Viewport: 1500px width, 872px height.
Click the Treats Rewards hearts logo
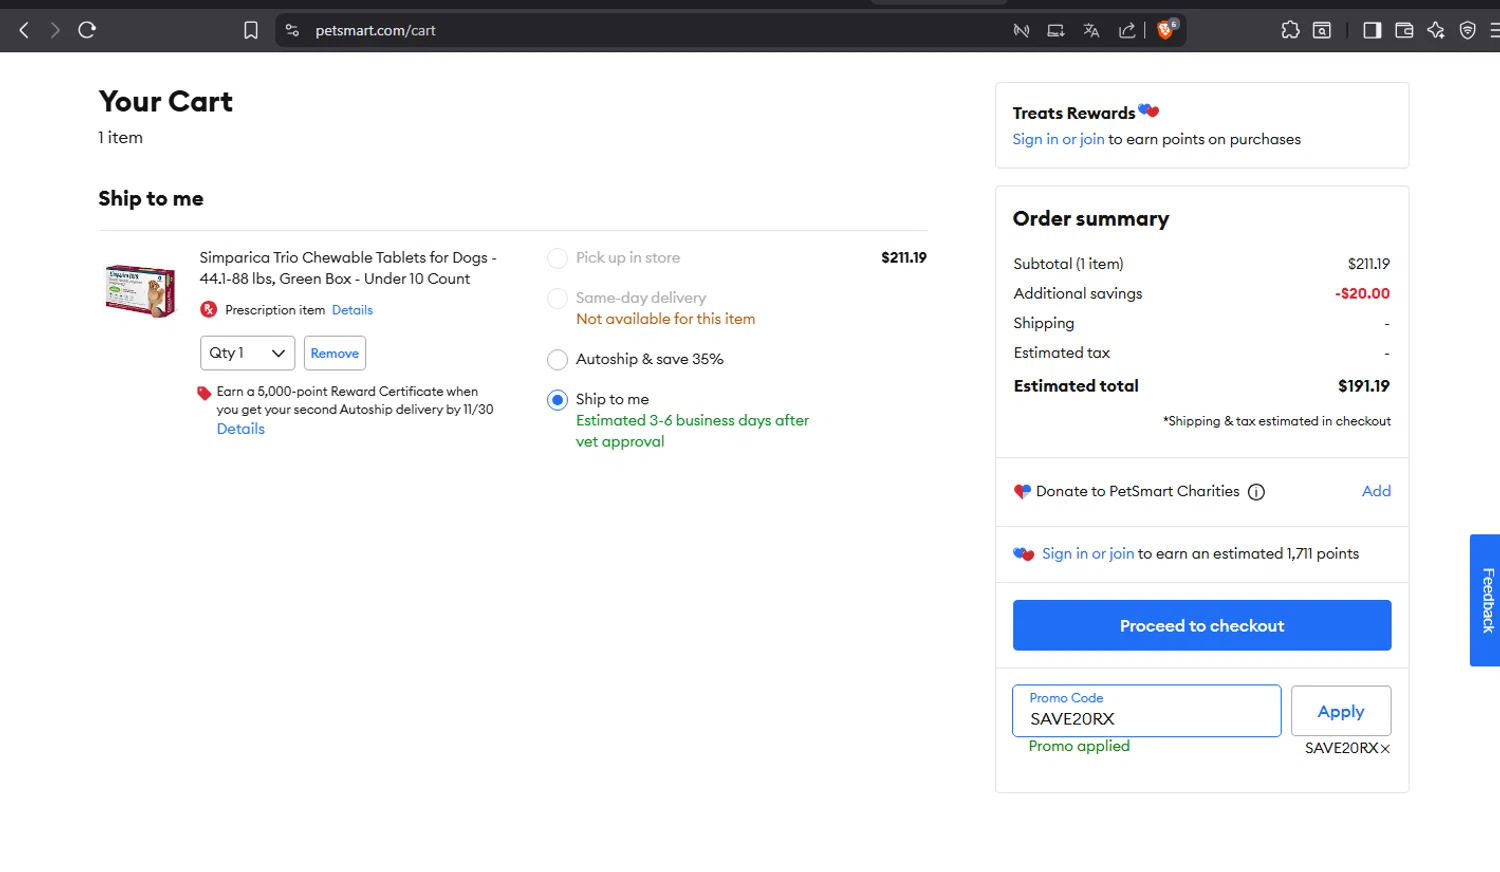[x=1148, y=110]
